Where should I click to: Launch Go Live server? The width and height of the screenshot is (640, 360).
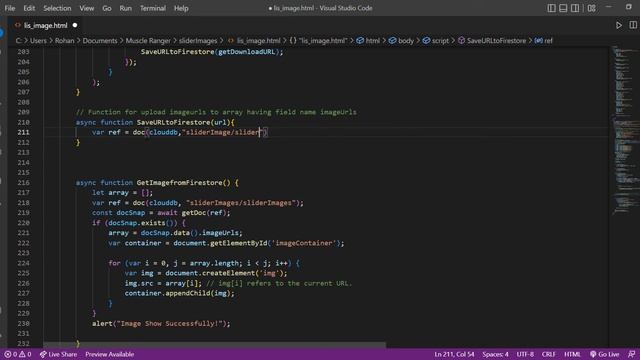(x=604, y=354)
